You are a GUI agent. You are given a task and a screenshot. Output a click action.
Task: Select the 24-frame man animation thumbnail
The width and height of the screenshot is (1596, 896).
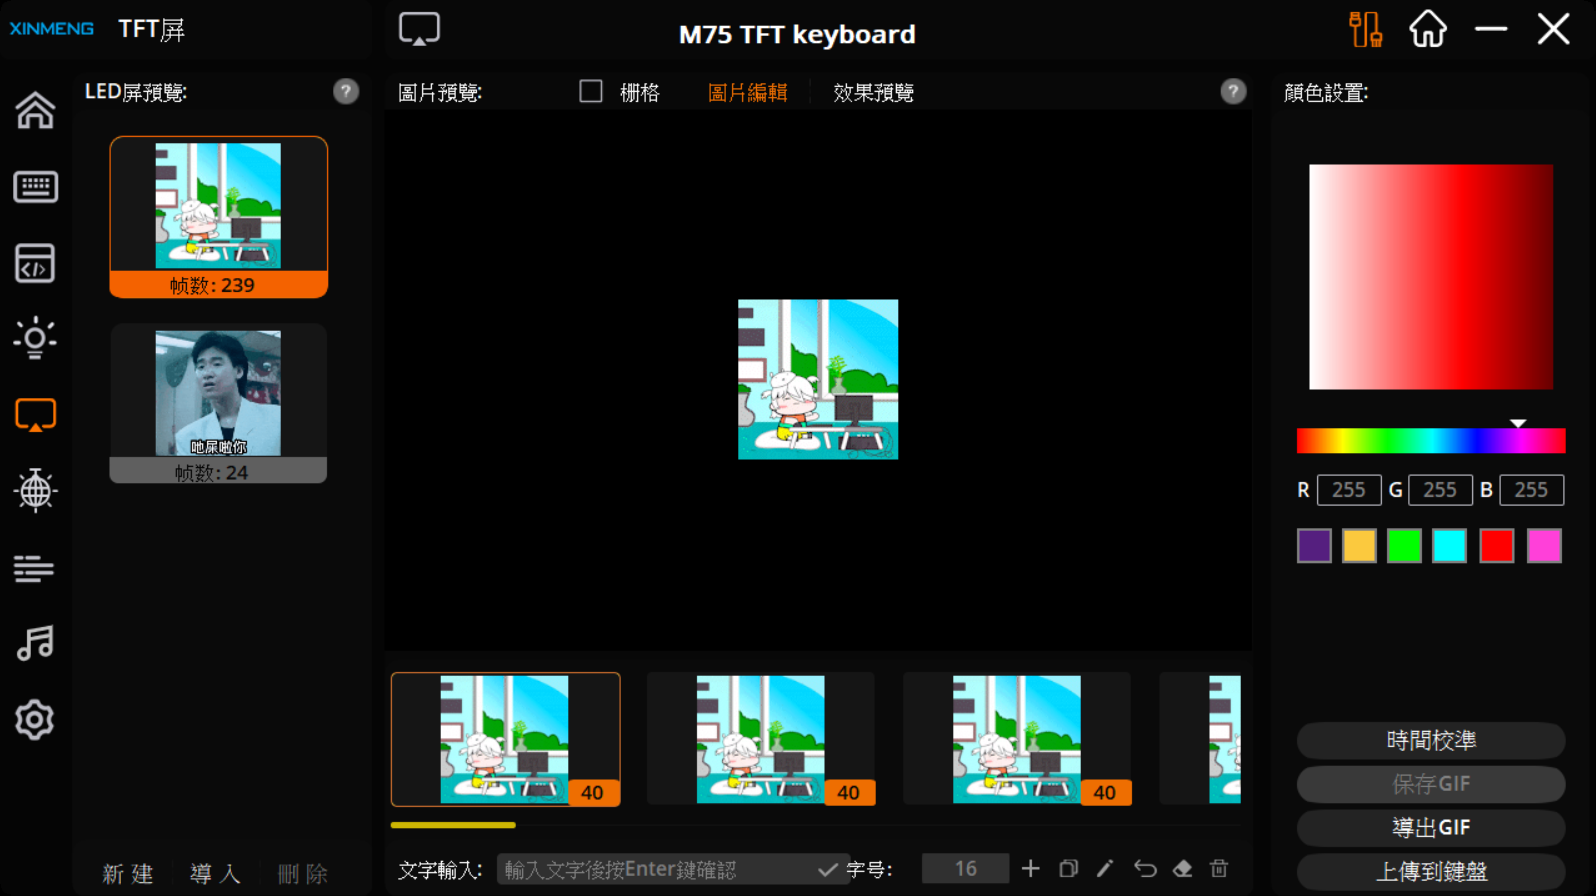218,403
